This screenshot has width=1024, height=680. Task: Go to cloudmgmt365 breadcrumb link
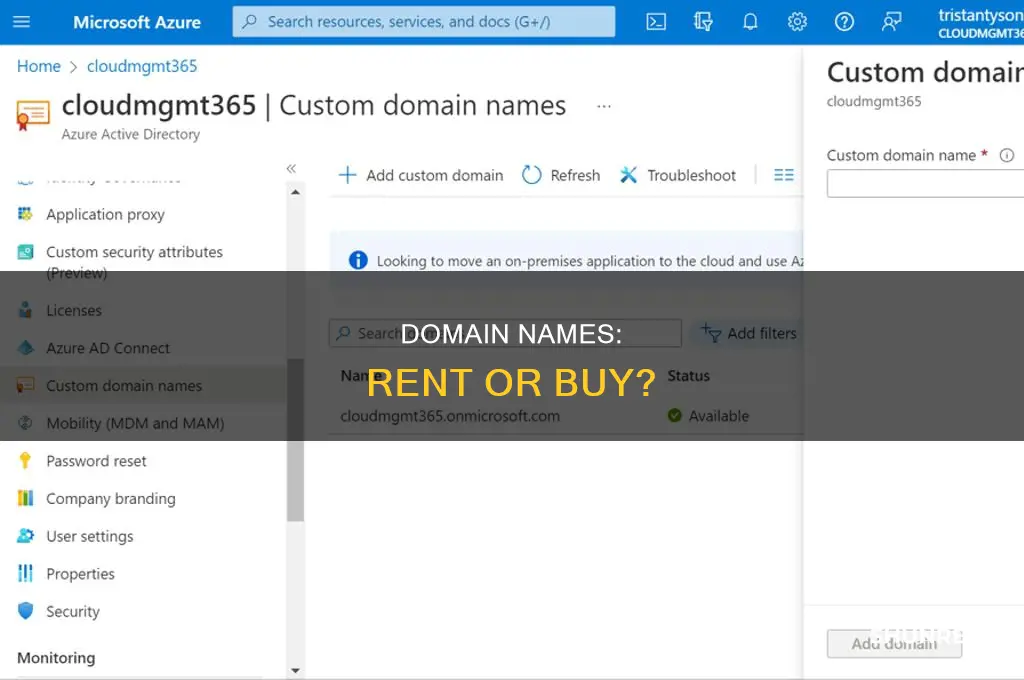(142, 66)
